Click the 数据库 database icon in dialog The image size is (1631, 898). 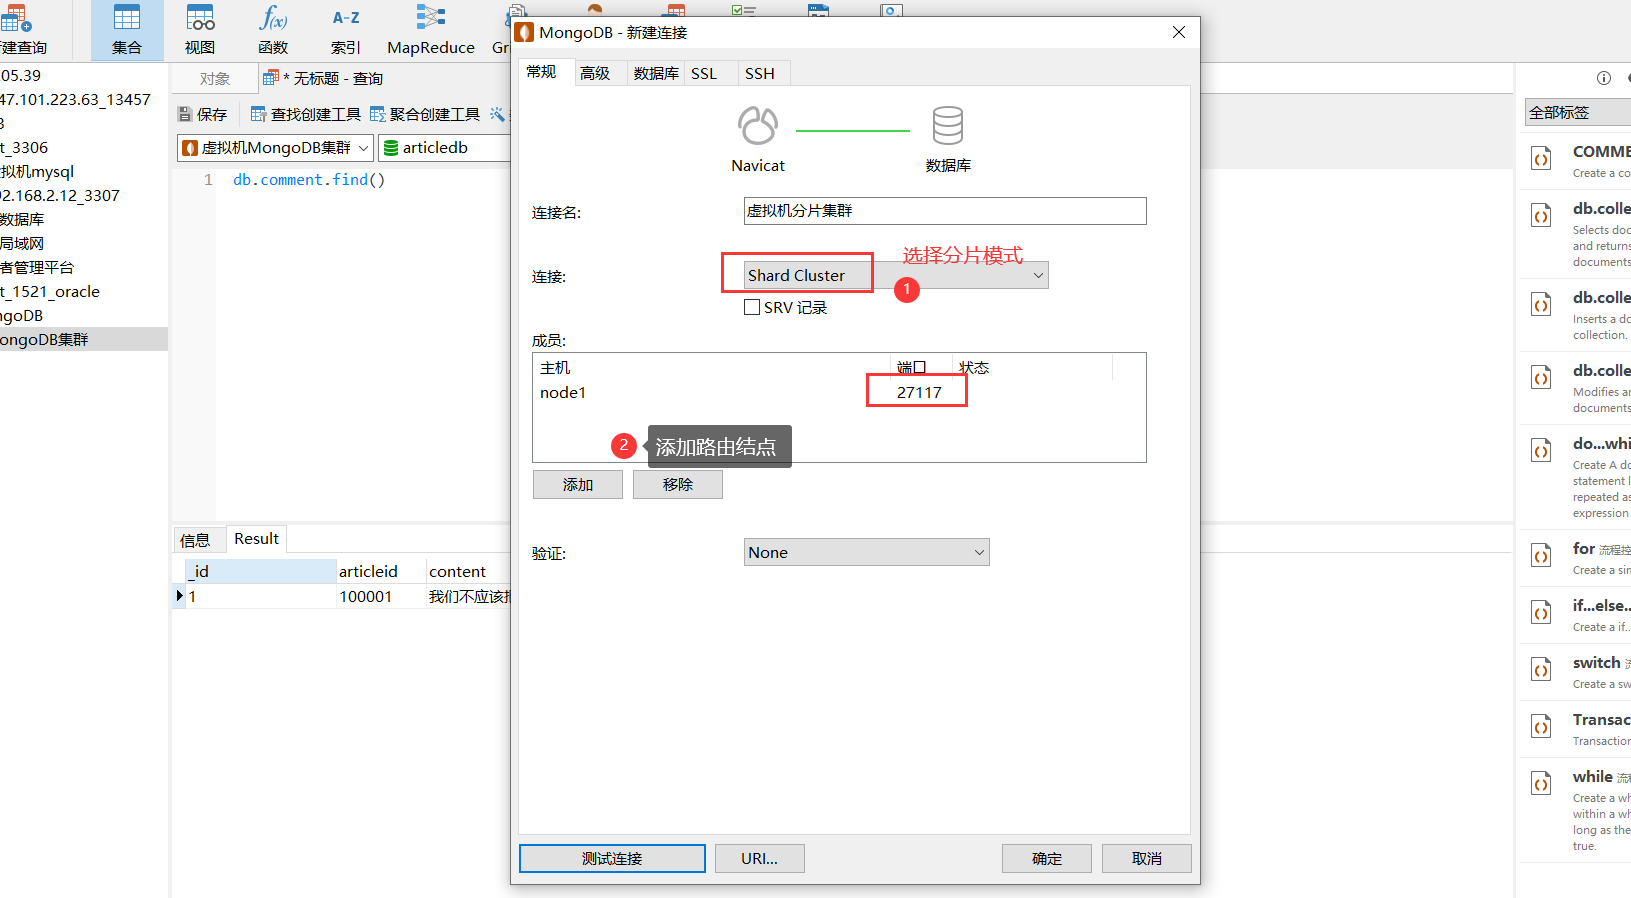click(948, 126)
